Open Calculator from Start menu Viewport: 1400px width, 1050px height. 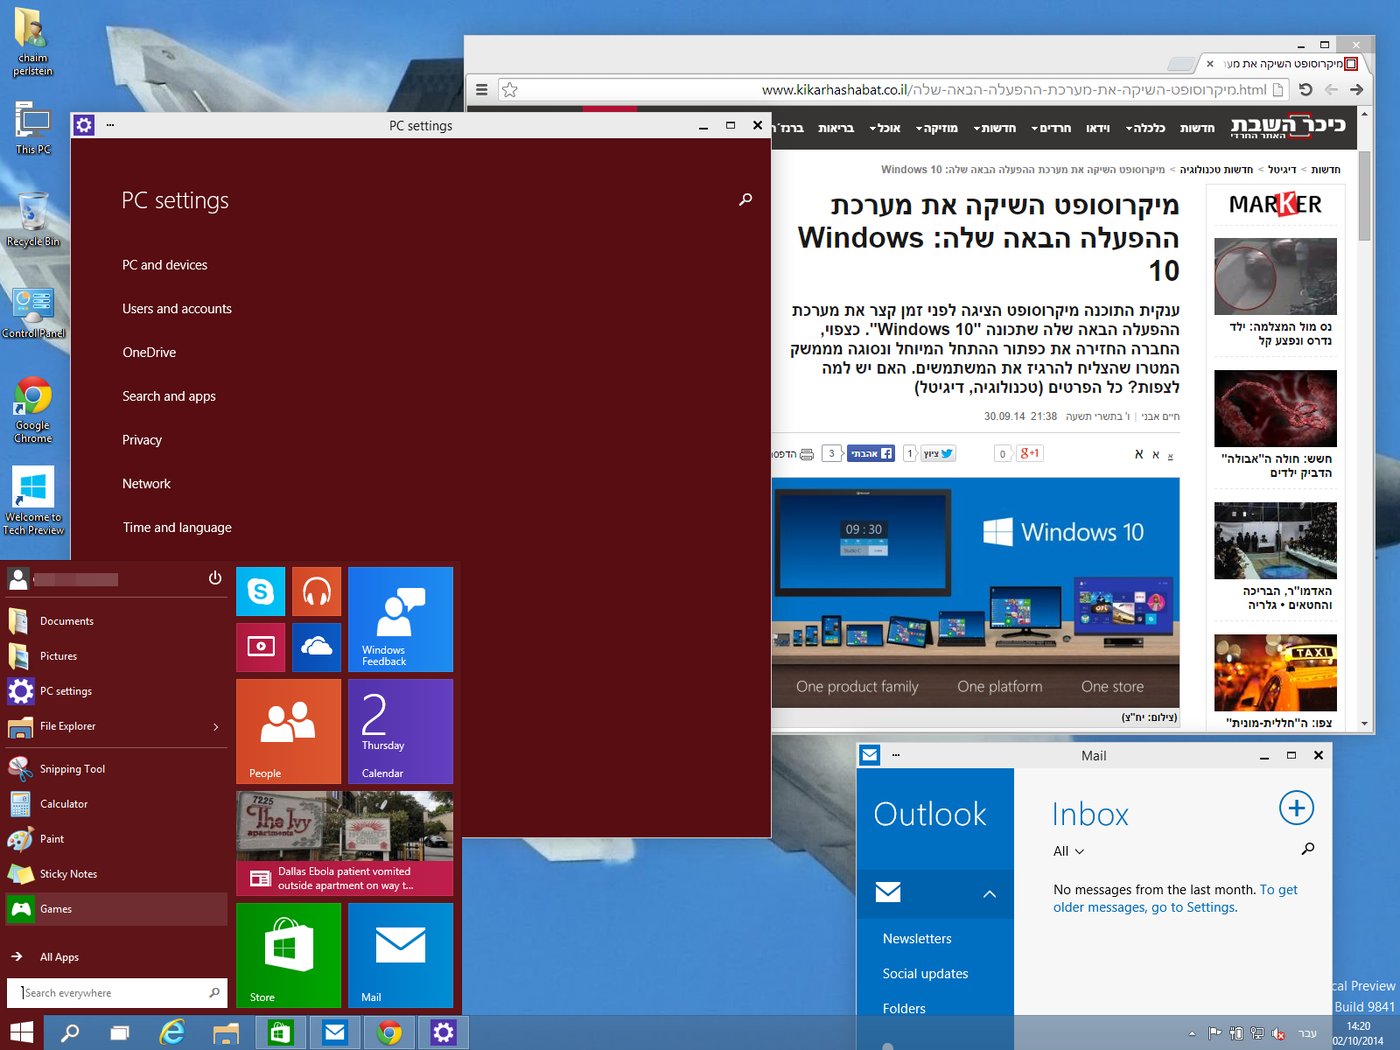click(x=116, y=804)
